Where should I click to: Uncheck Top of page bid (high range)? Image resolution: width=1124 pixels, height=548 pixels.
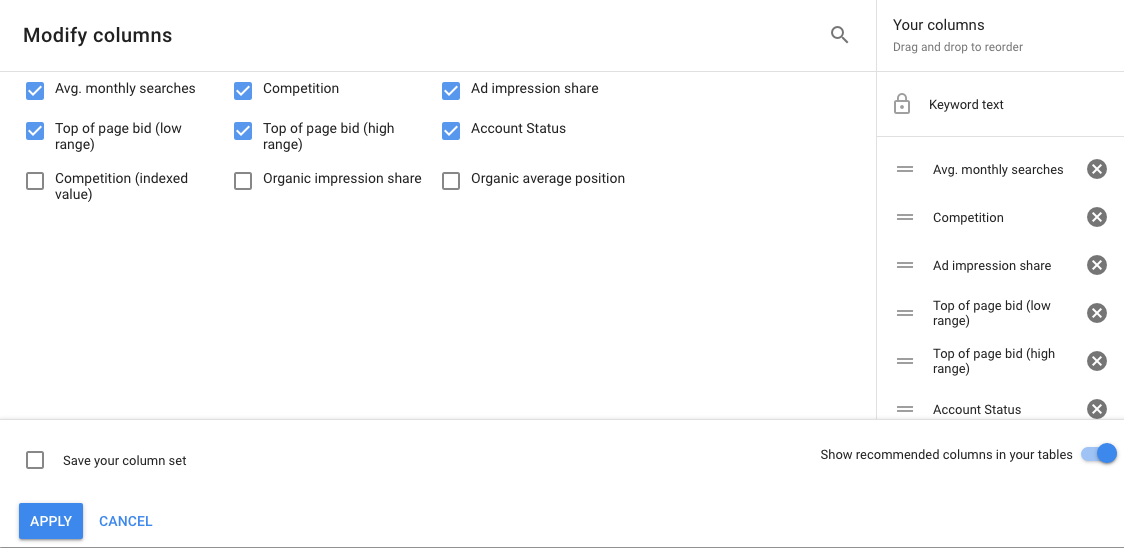tap(243, 131)
